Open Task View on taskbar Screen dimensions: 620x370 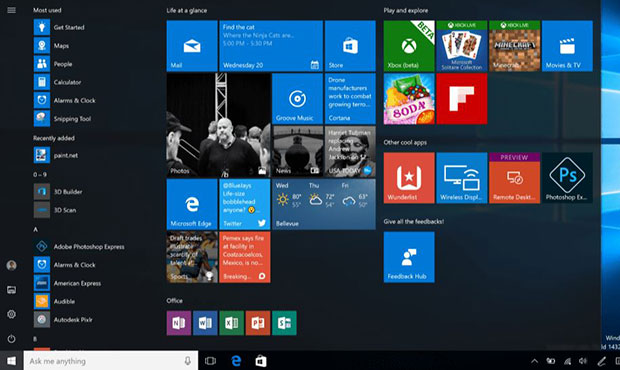(210, 361)
